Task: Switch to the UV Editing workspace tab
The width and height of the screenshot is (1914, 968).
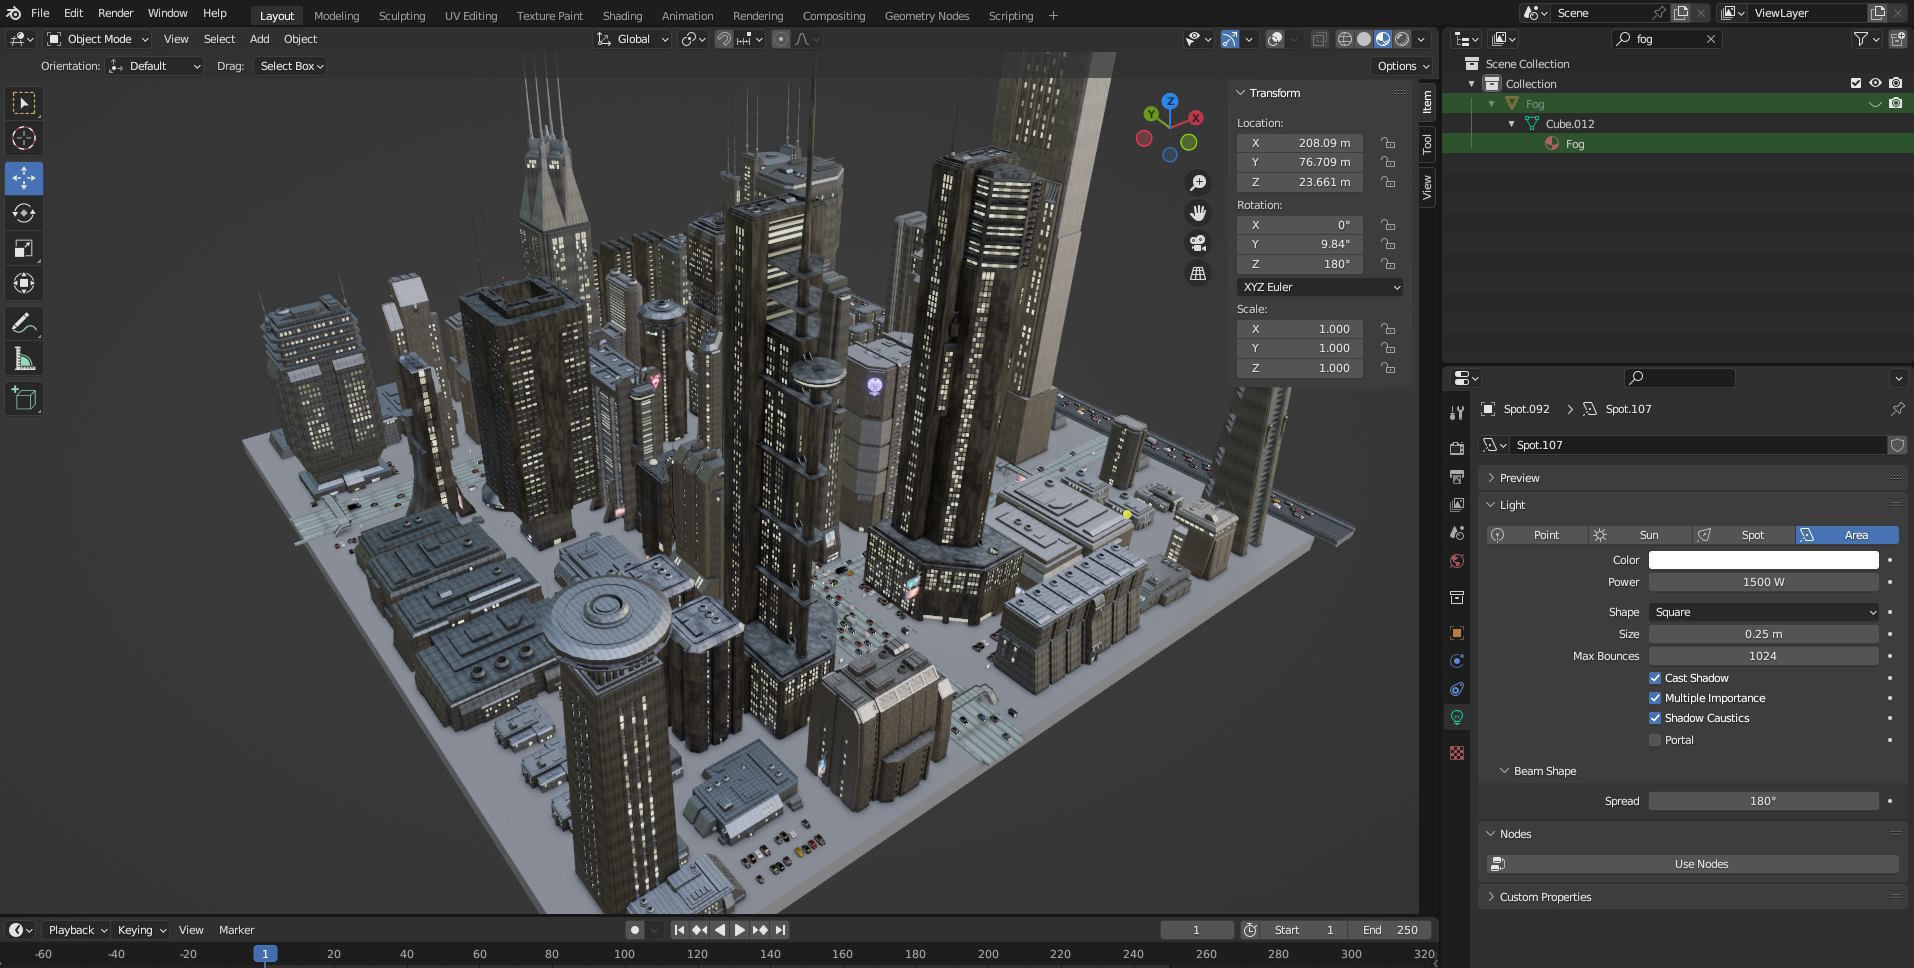Action: pyautogui.click(x=471, y=16)
